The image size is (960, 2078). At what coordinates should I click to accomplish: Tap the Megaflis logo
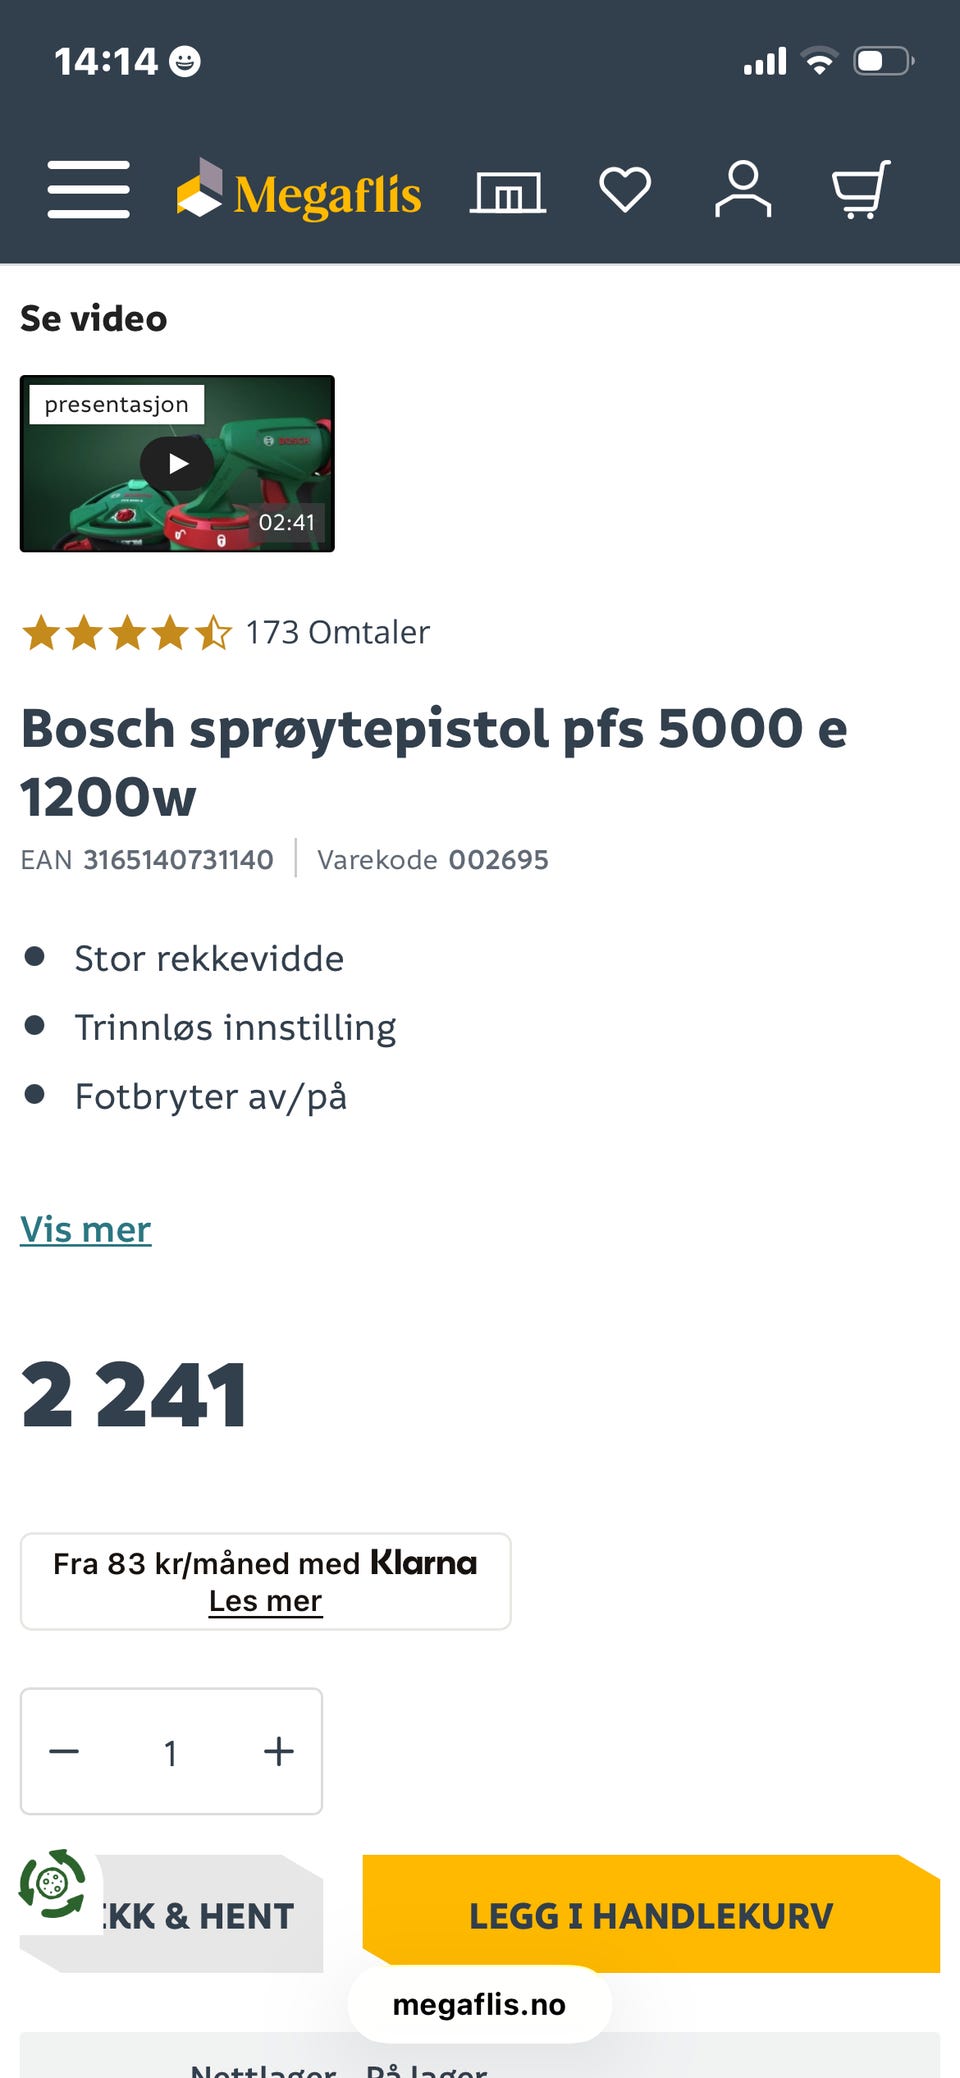299,191
